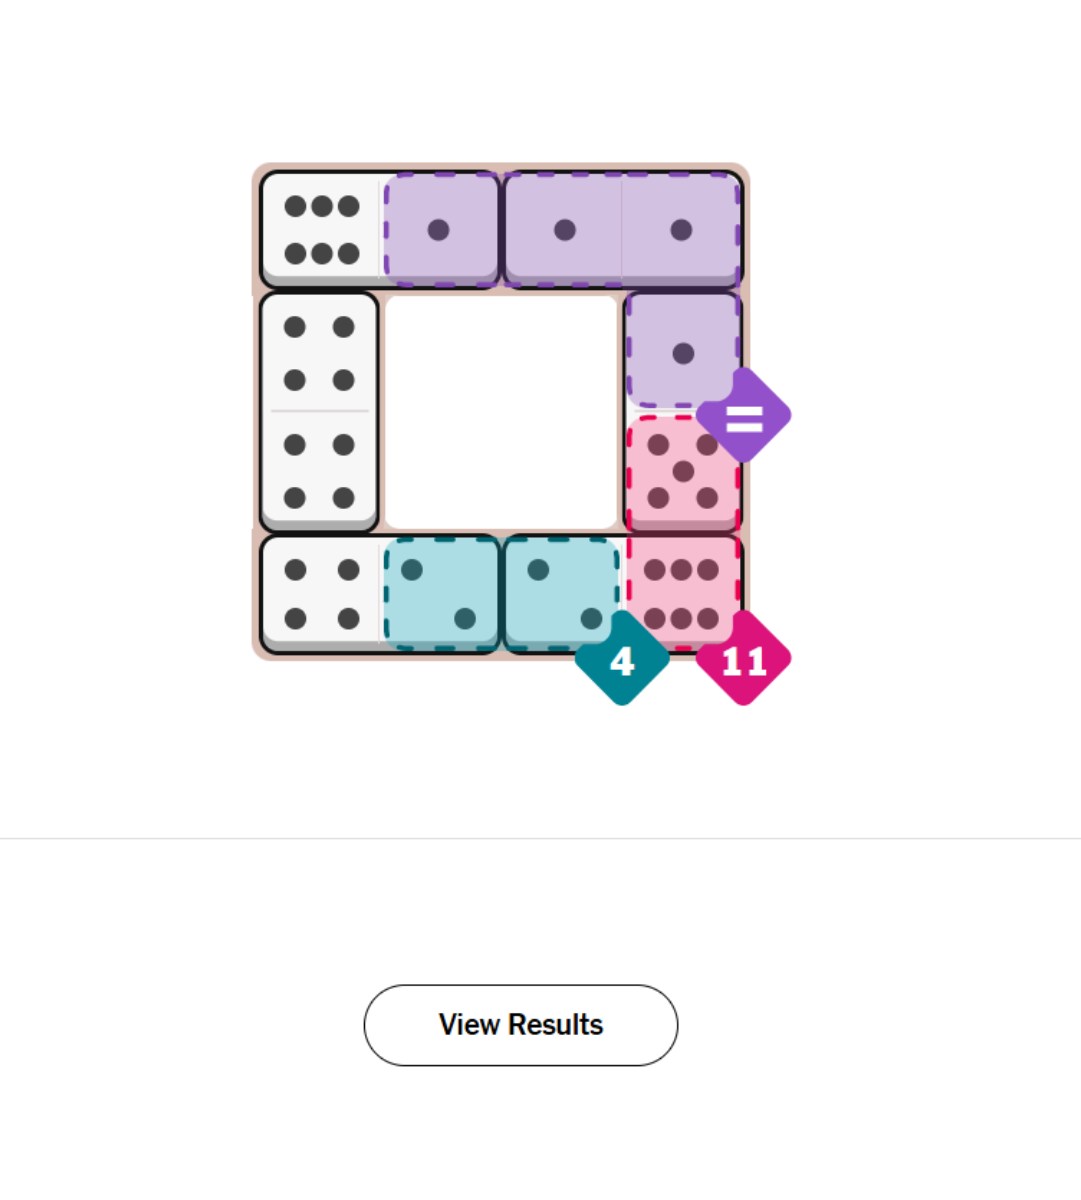Viewport: 1081px width, 1200px height.
Task: Click the purple cell in the top-right corner
Action: coord(682,230)
